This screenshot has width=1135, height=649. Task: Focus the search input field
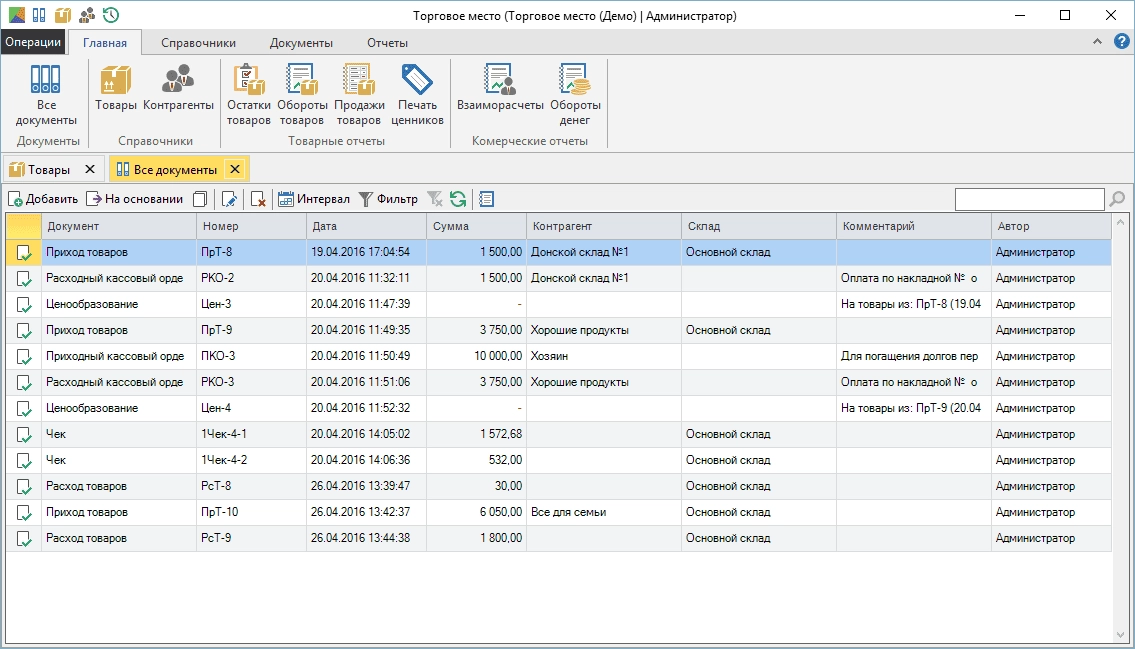coord(1029,199)
